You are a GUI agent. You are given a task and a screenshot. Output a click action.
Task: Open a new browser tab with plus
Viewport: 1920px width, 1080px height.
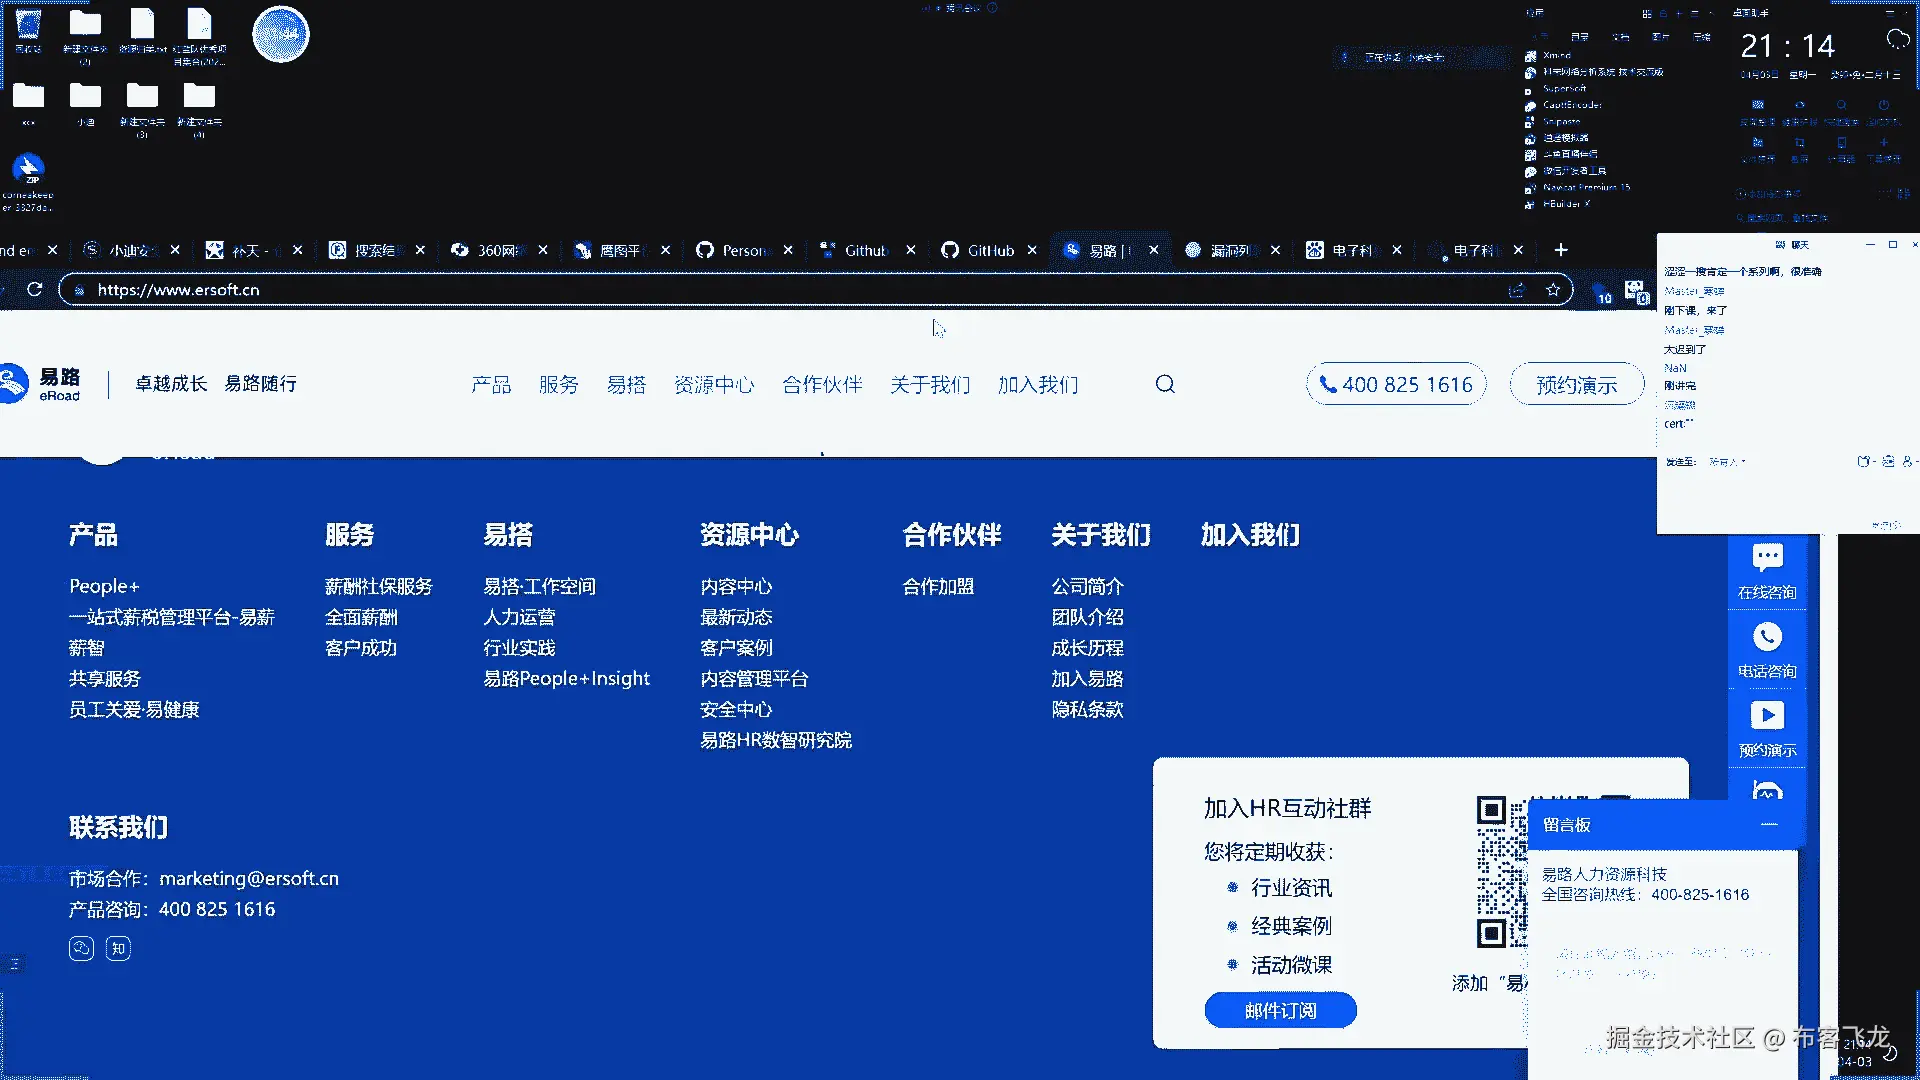1561,250
